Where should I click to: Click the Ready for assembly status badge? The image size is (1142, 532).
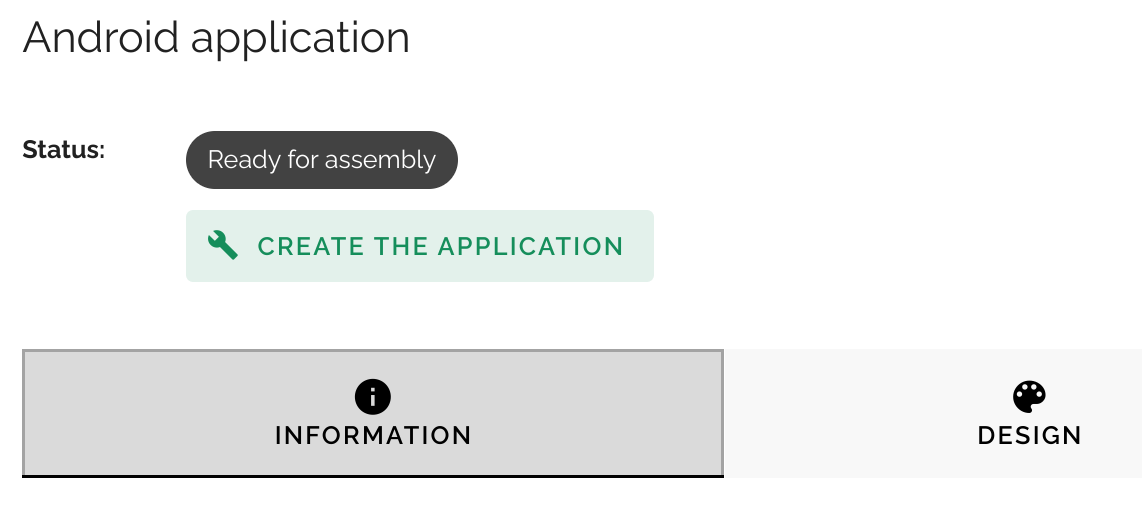pos(322,160)
